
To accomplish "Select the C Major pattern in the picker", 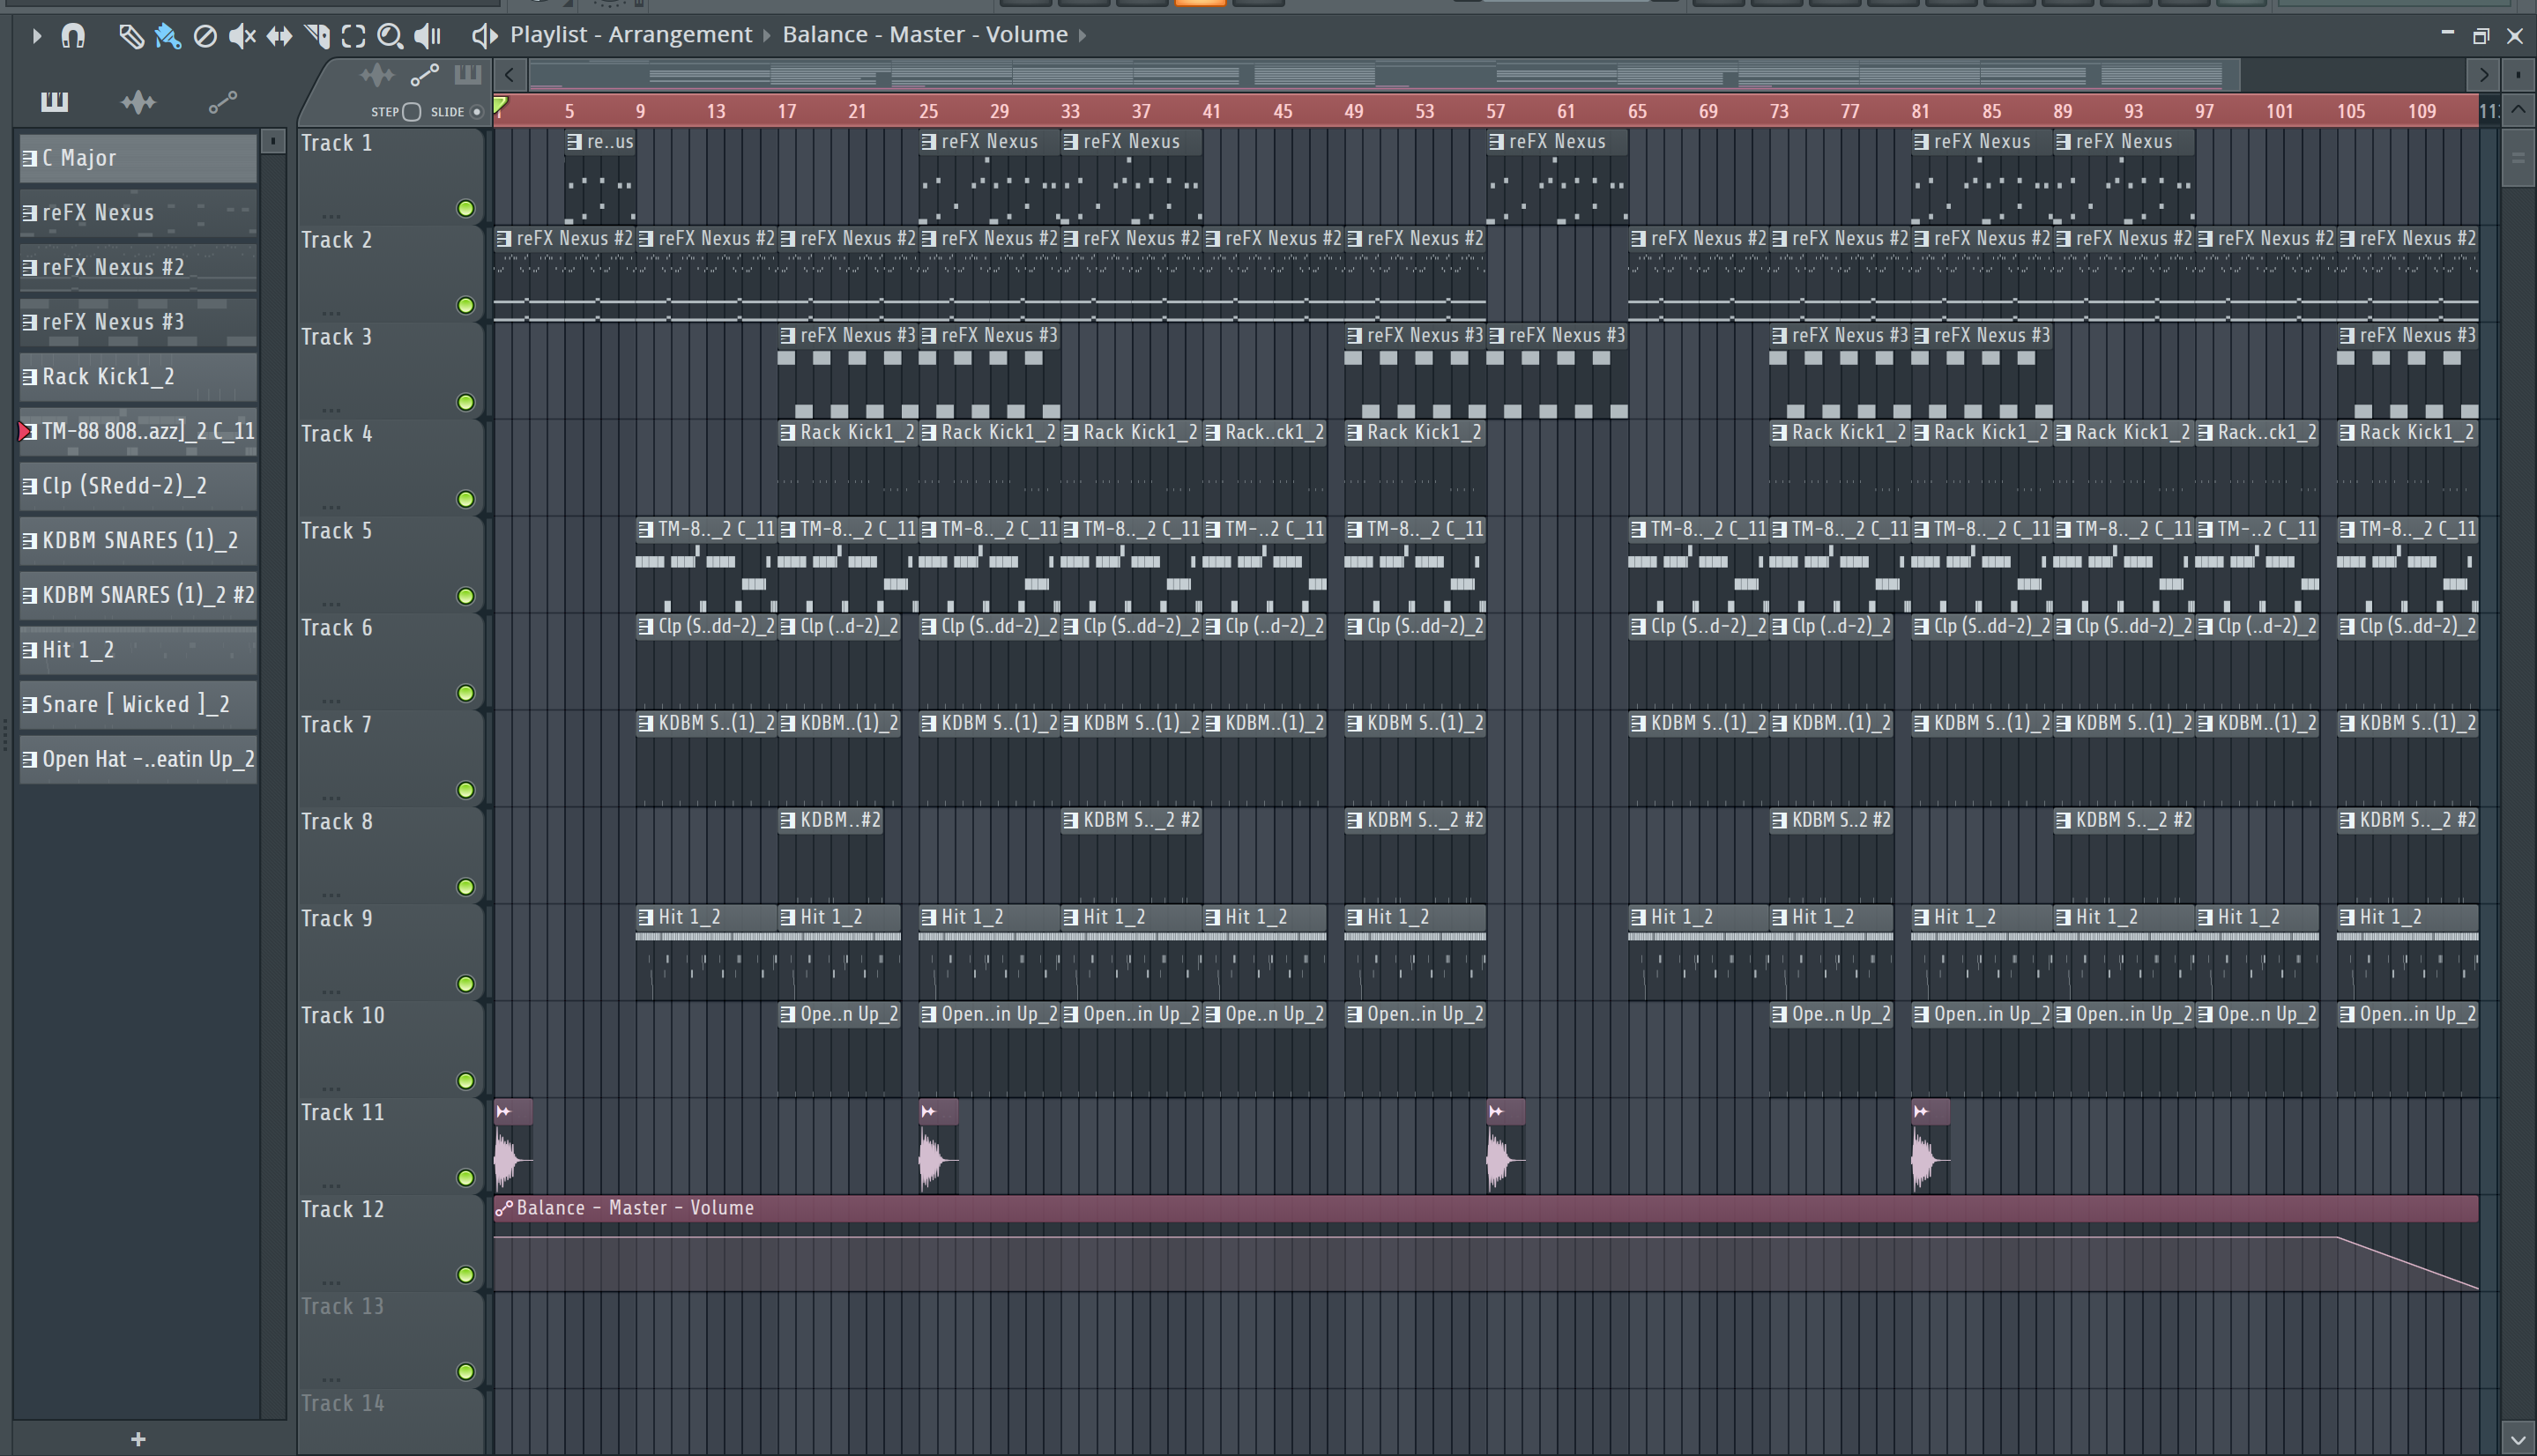I will (x=138, y=158).
